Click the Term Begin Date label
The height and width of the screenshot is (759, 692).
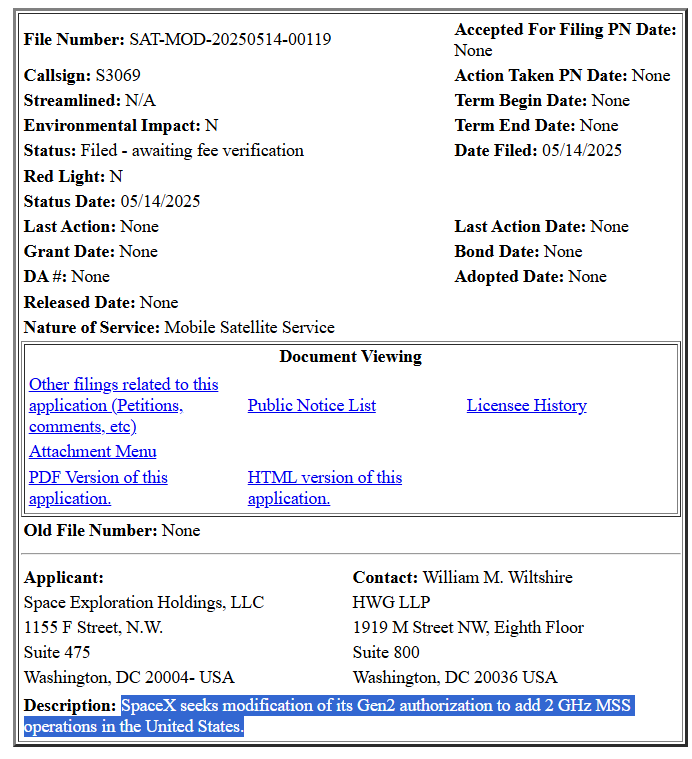pos(521,100)
